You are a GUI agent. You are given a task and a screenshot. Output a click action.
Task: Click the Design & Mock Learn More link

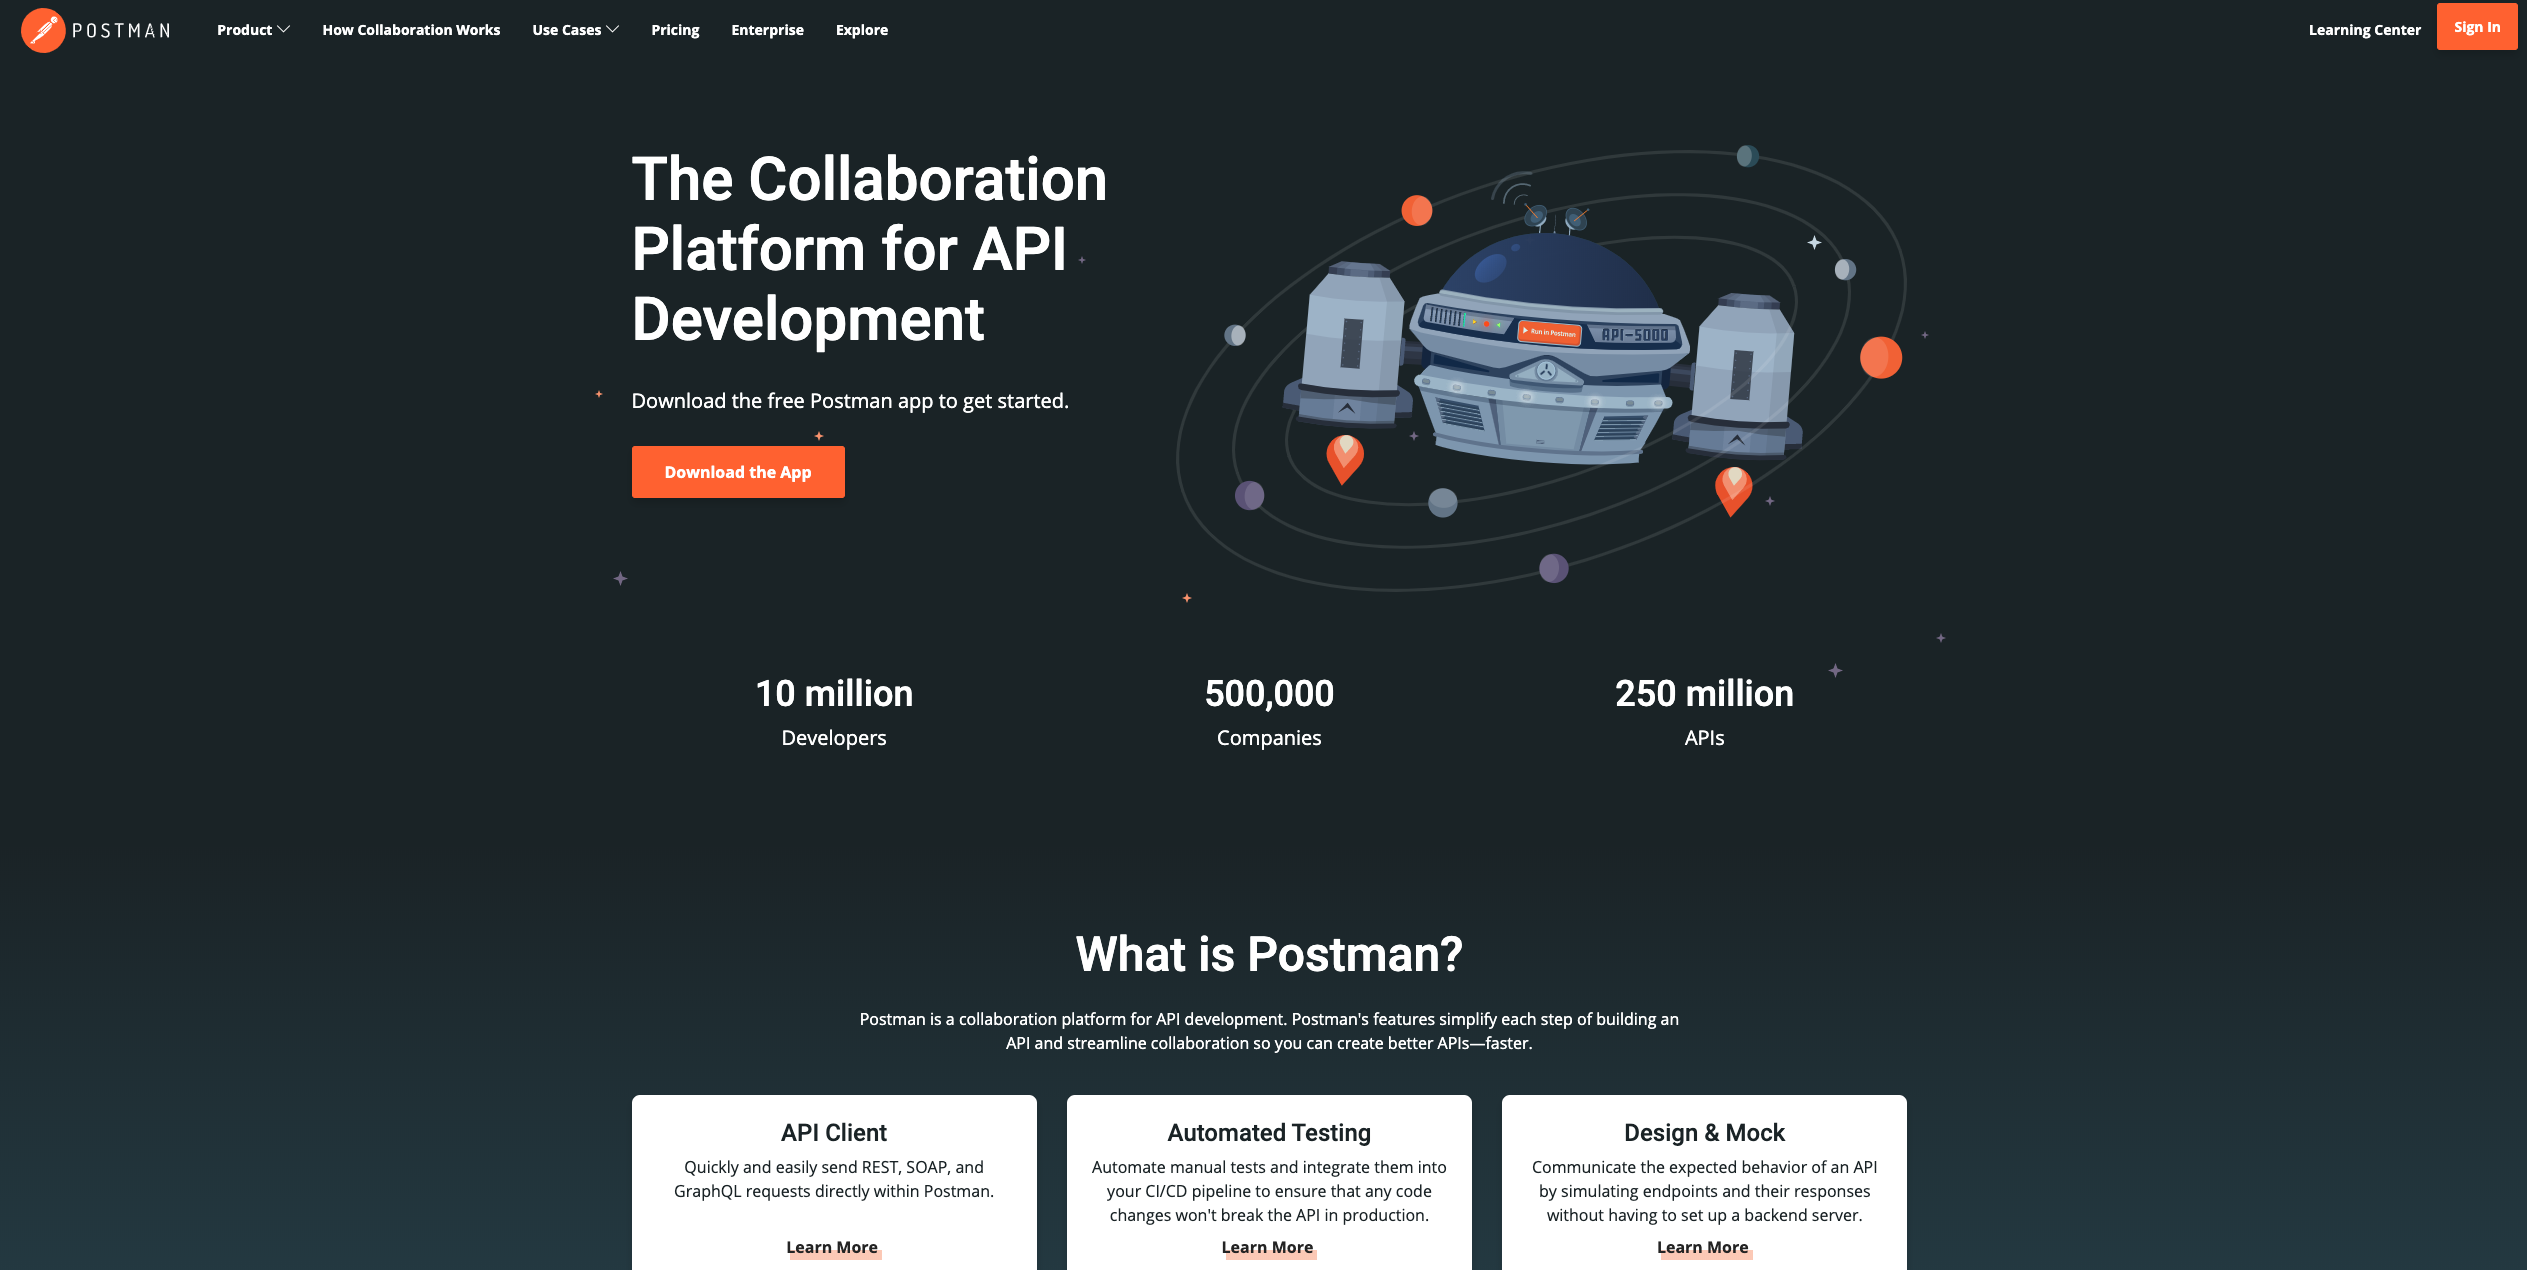pyautogui.click(x=1702, y=1247)
